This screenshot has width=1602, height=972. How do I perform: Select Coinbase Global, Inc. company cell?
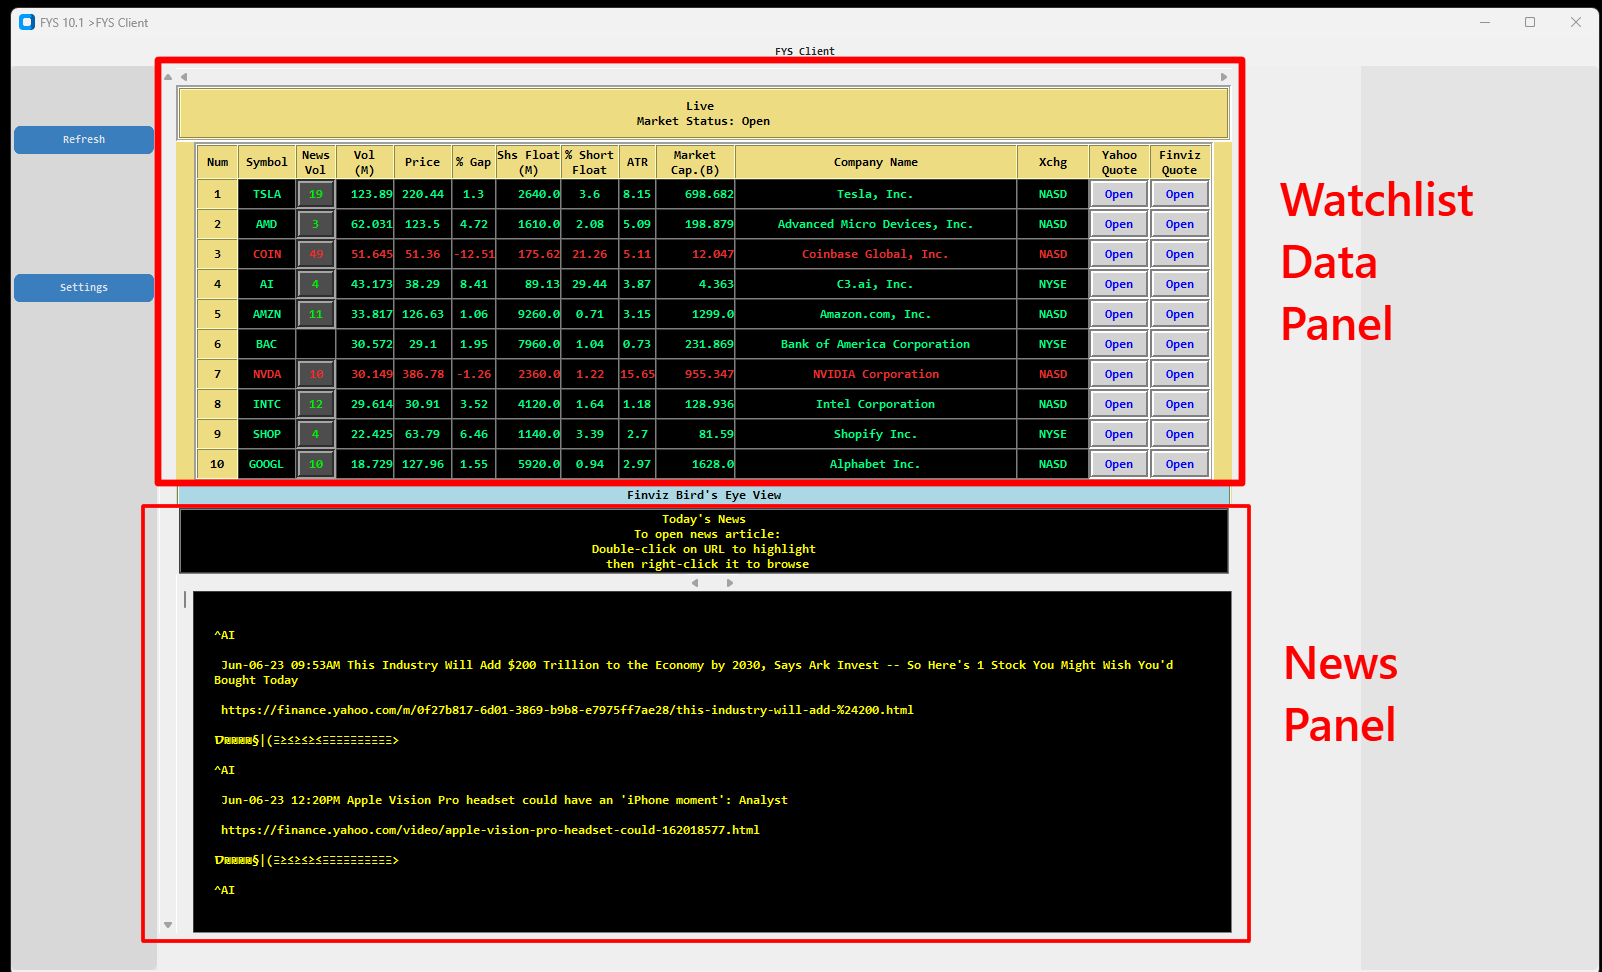pyautogui.click(x=876, y=254)
